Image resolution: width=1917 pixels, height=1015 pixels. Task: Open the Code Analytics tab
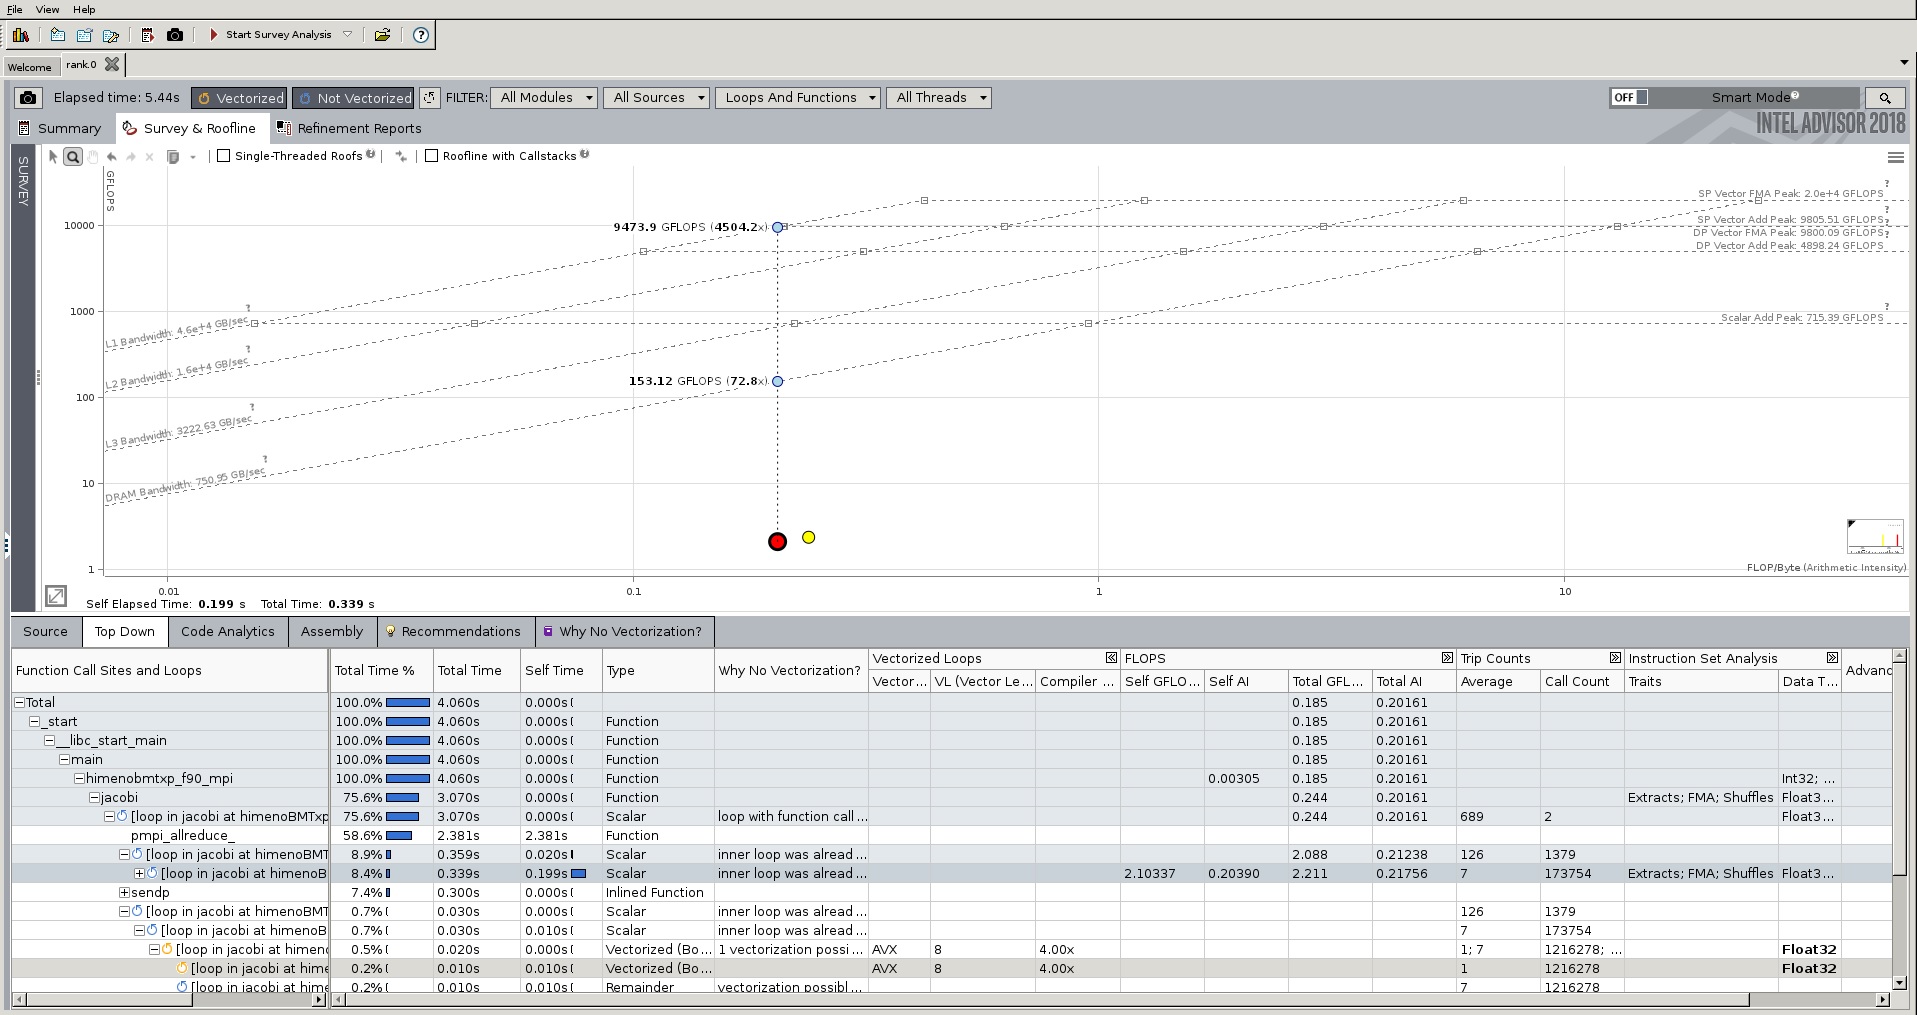[227, 632]
